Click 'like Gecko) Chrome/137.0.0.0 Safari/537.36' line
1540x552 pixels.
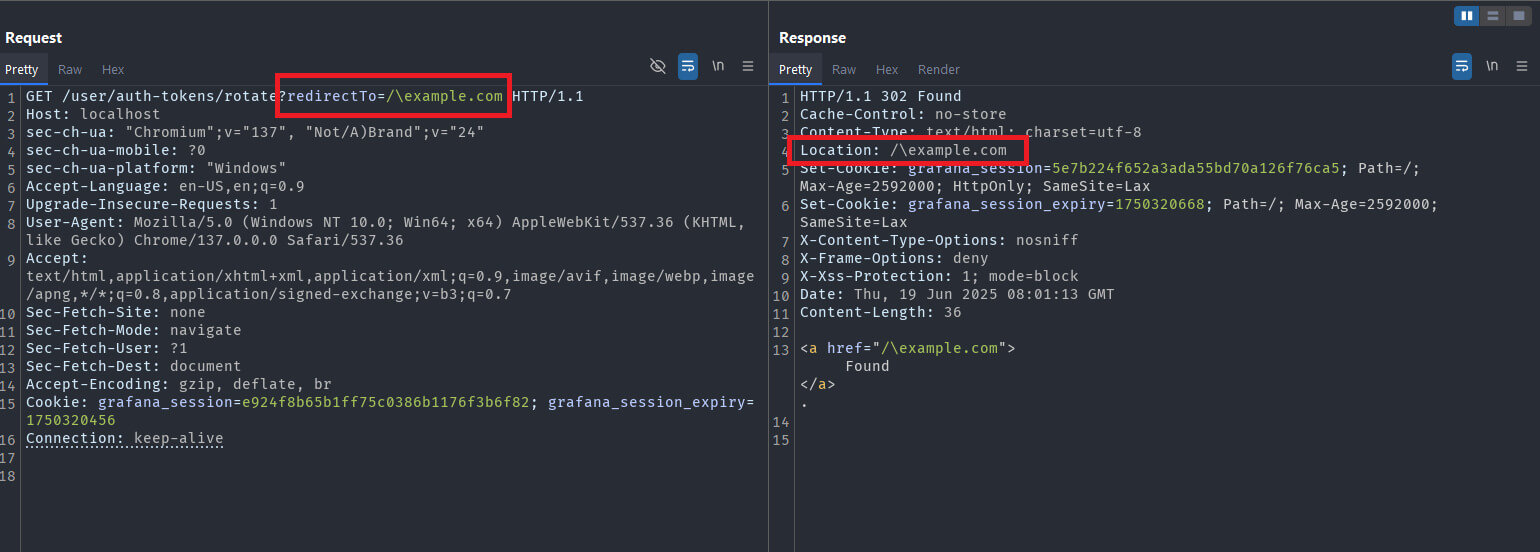[x=214, y=241]
